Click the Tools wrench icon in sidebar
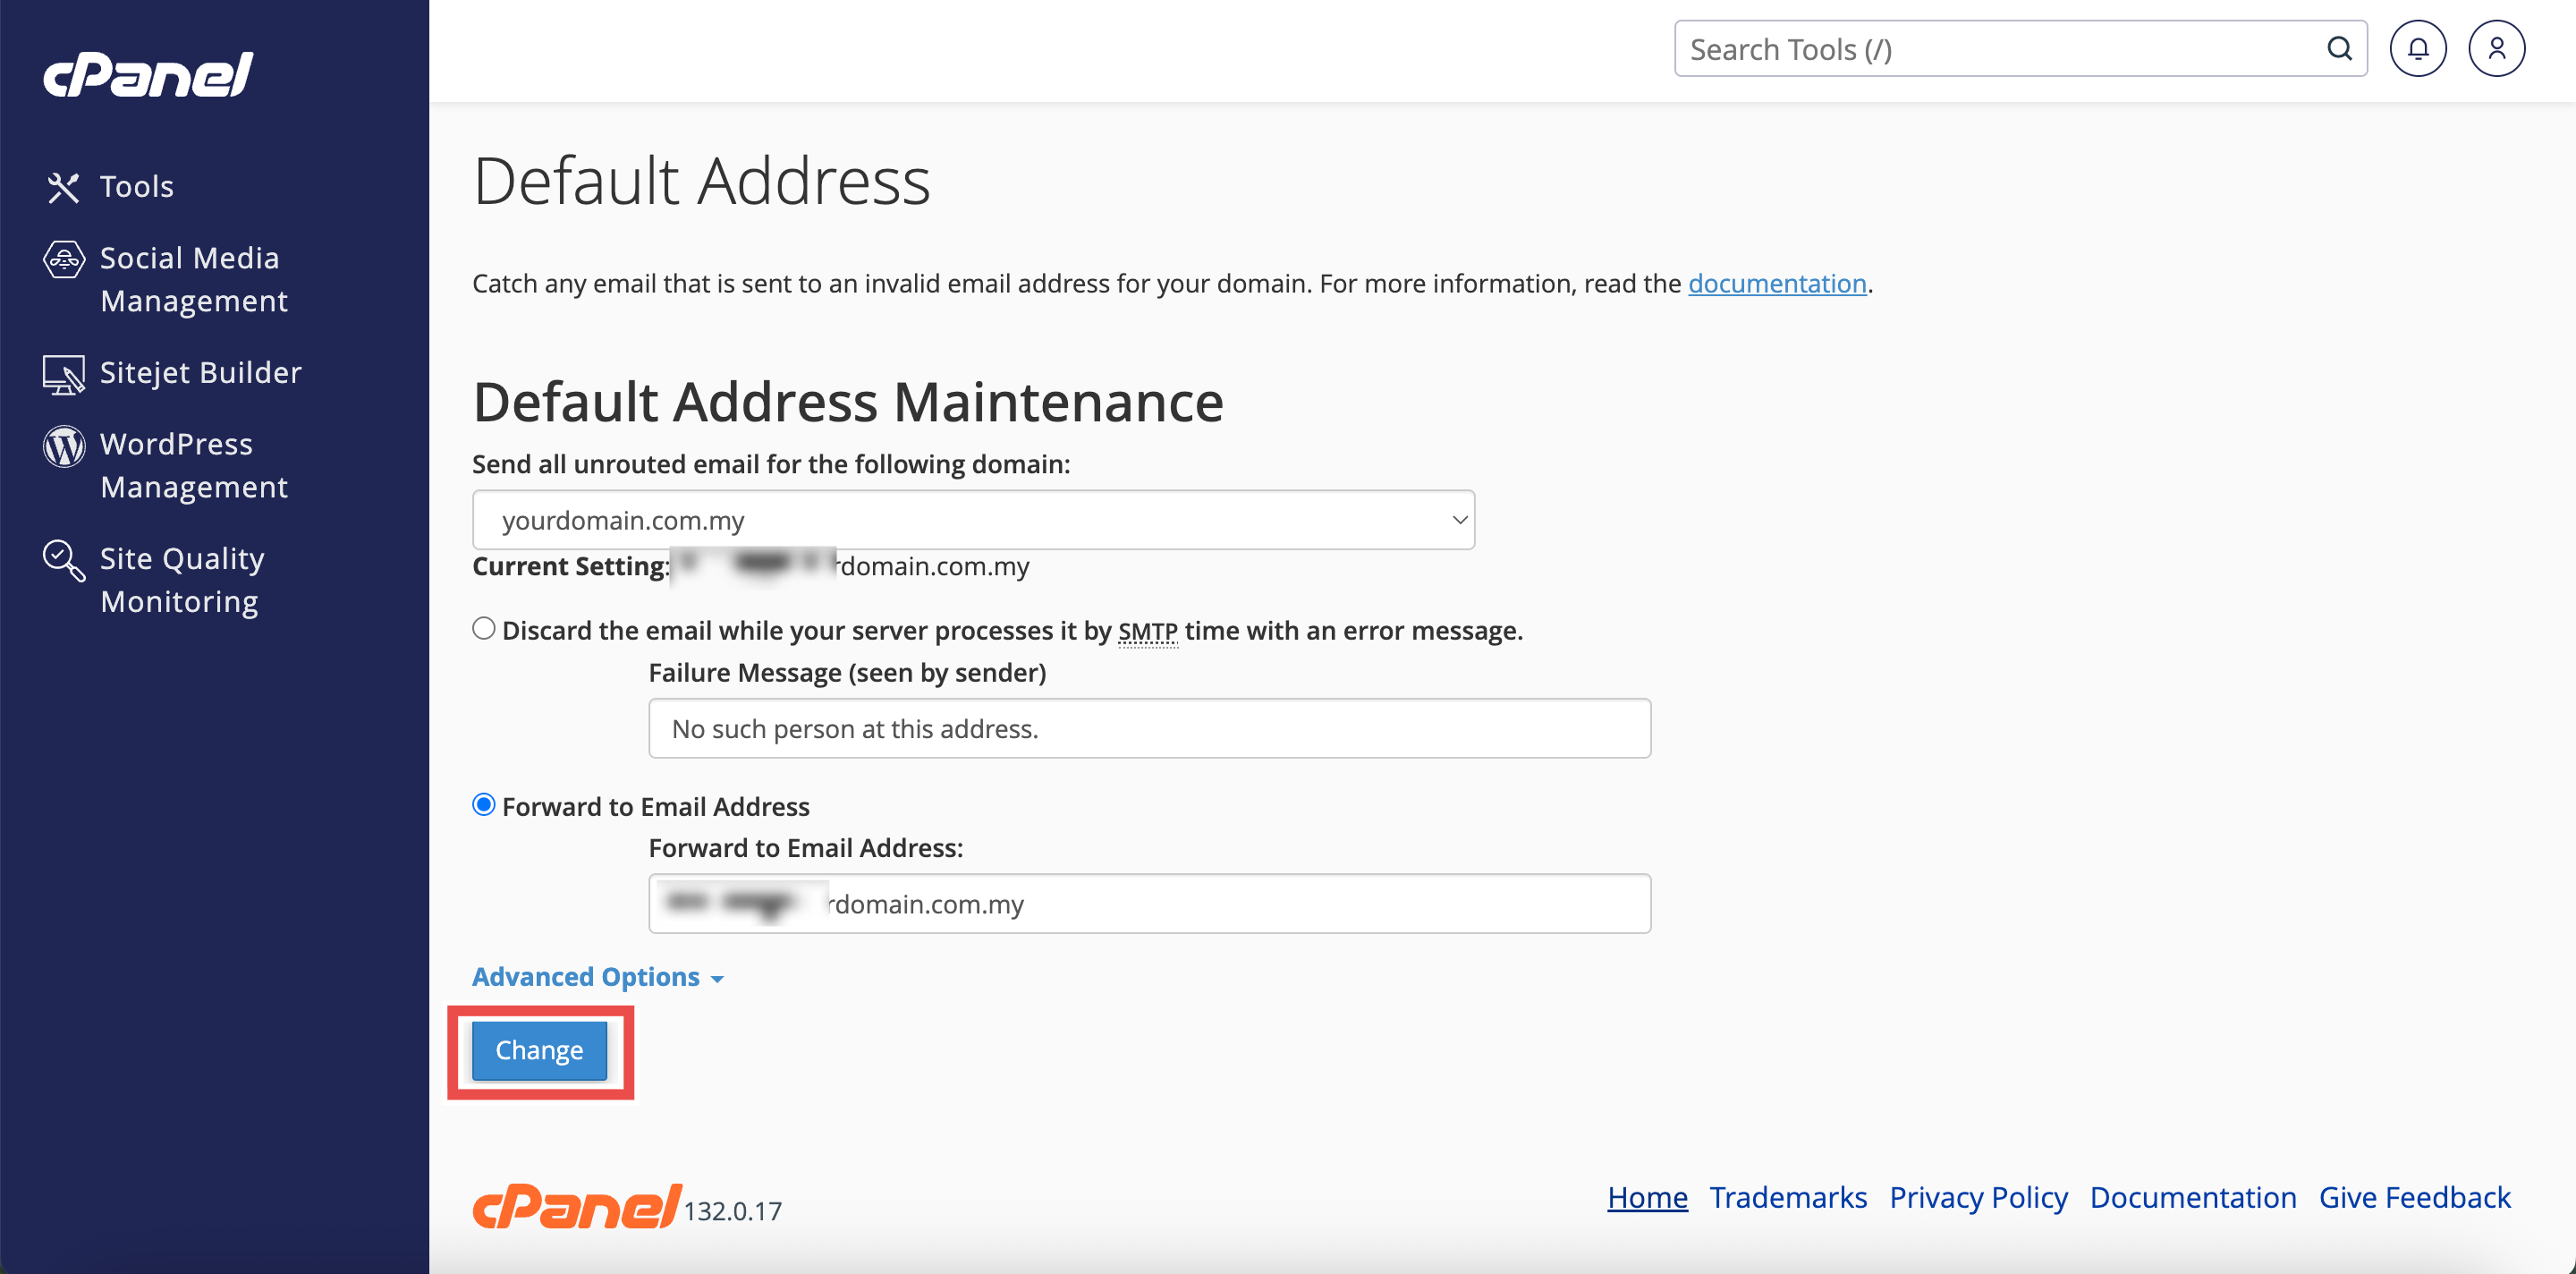Image resolution: width=2576 pixels, height=1274 pixels. [63, 187]
